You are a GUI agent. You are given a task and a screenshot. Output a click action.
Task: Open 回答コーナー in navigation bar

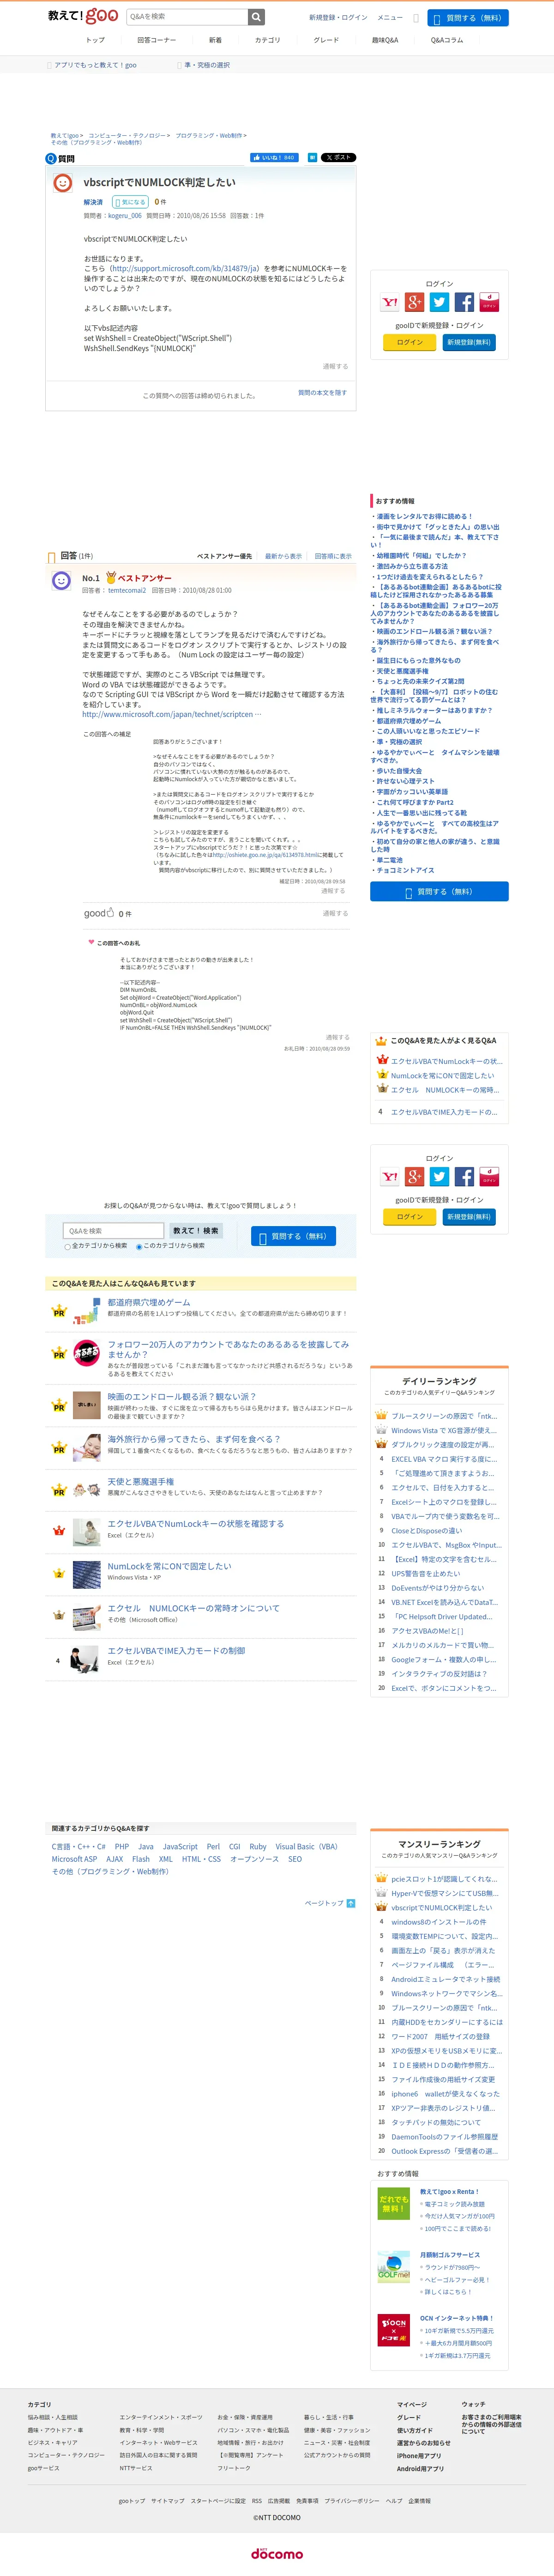[156, 40]
